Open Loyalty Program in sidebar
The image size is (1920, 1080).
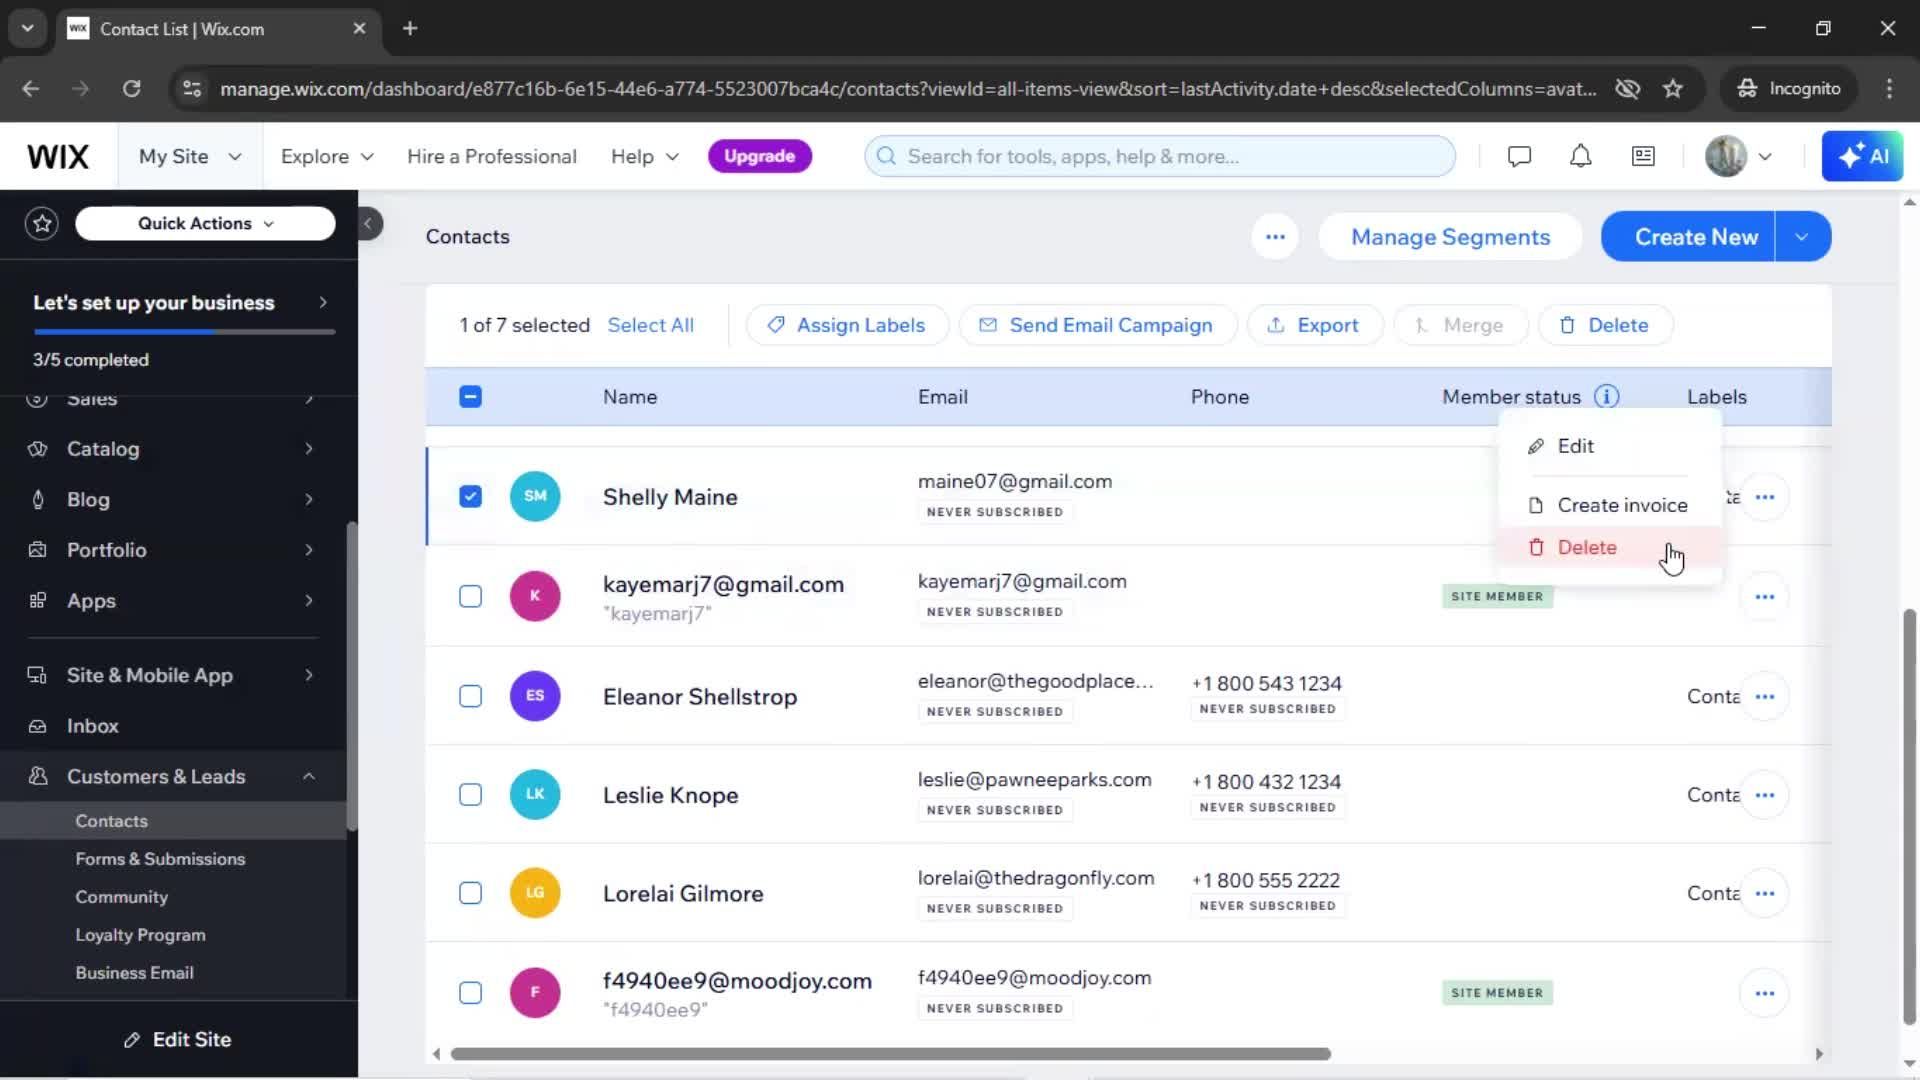(140, 935)
